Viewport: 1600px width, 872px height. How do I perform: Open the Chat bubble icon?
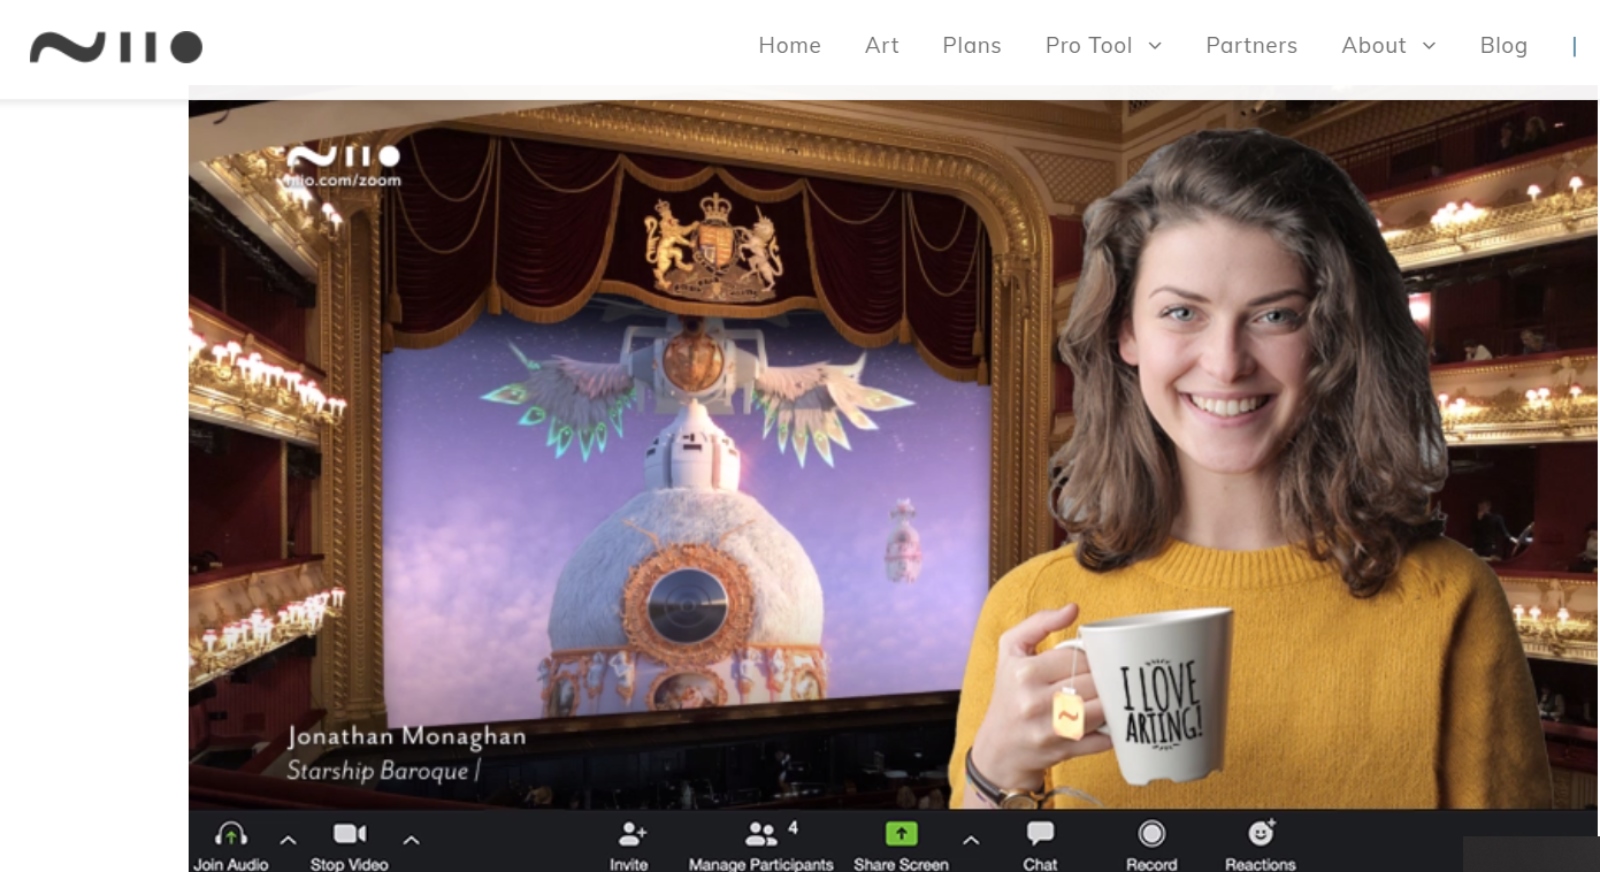pos(1040,834)
